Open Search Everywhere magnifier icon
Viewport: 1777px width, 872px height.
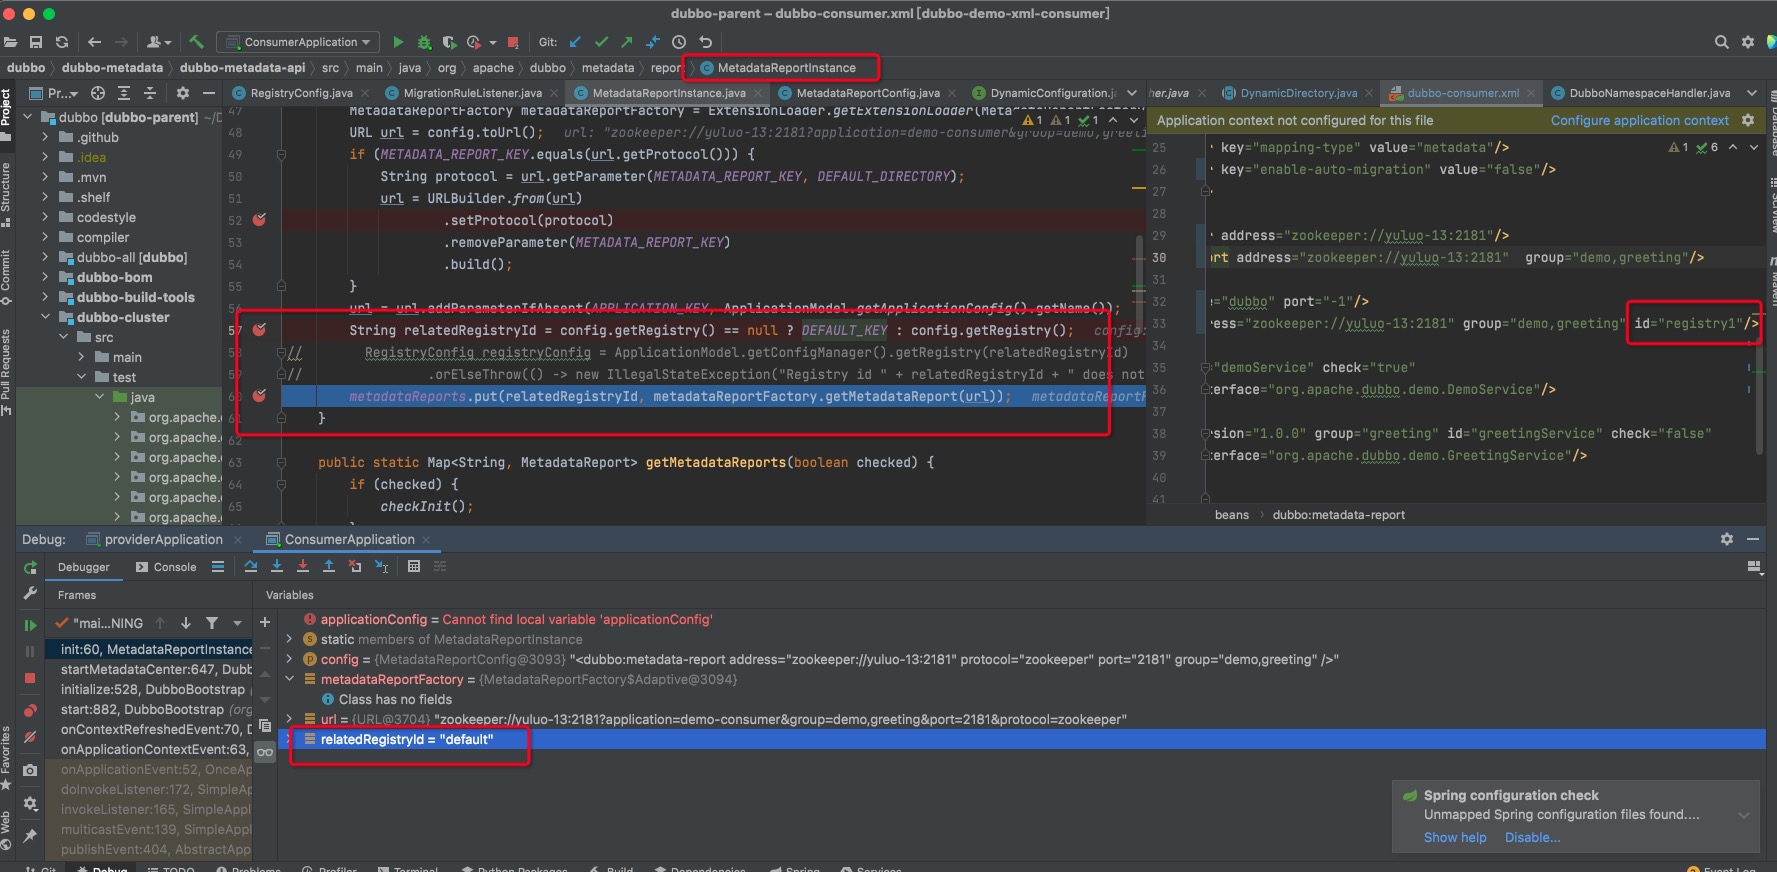(1721, 42)
